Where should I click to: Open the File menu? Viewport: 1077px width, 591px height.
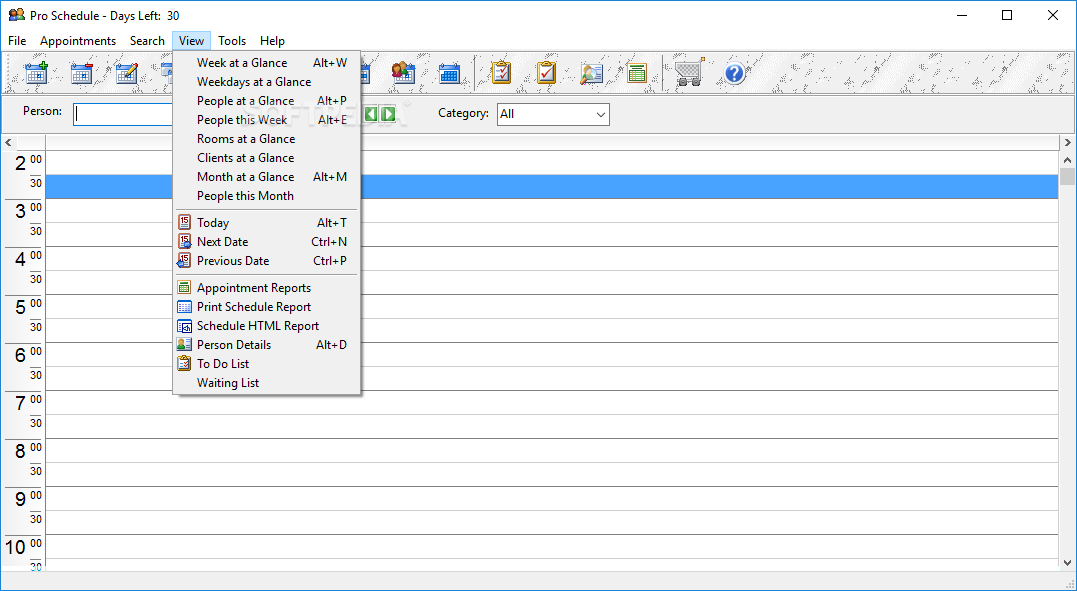17,41
